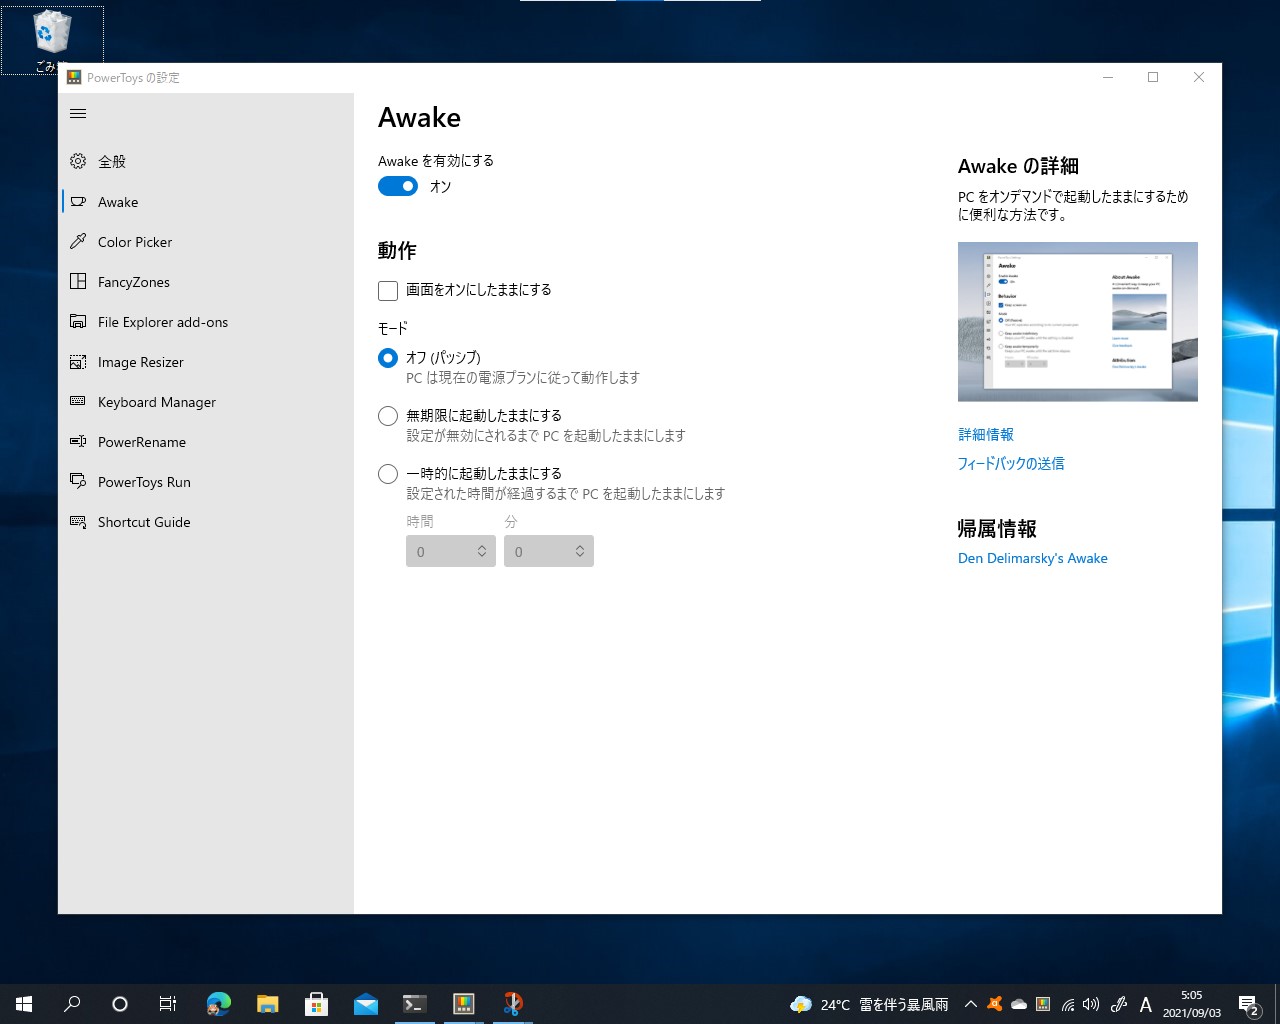Viewport: 1280px width, 1024px height.
Task: Open the Mail app on the taskbar
Action: point(365,1004)
